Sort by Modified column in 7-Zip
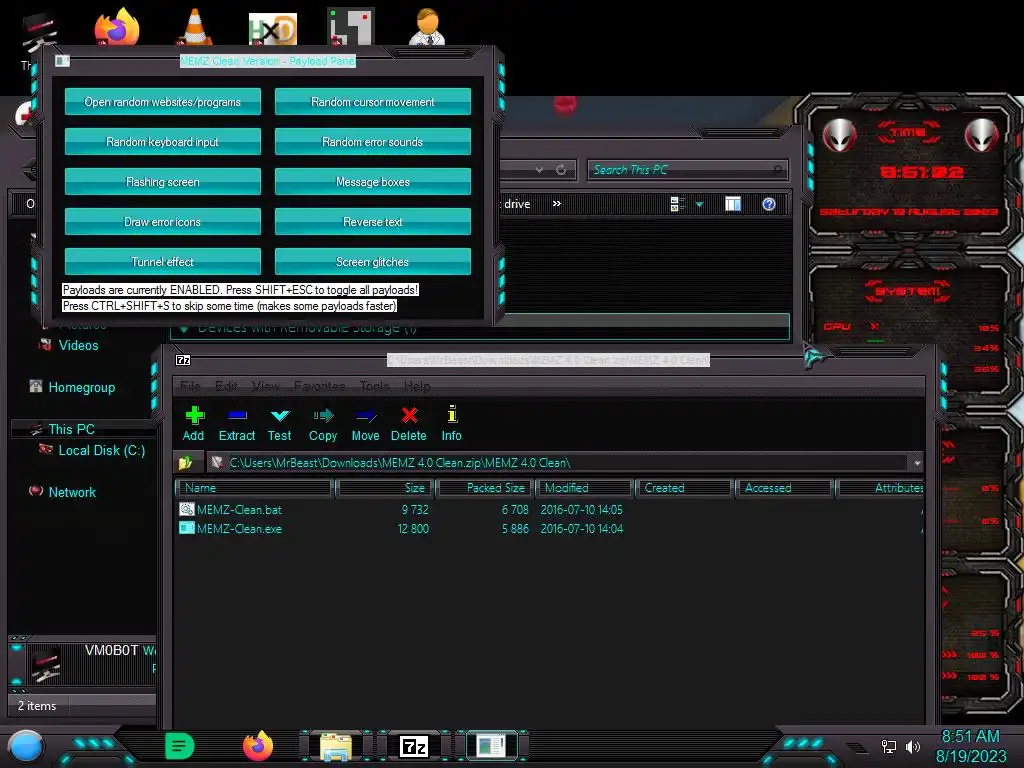This screenshot has width=1024, height=768. pyautogui.click(x=584, y=488)
